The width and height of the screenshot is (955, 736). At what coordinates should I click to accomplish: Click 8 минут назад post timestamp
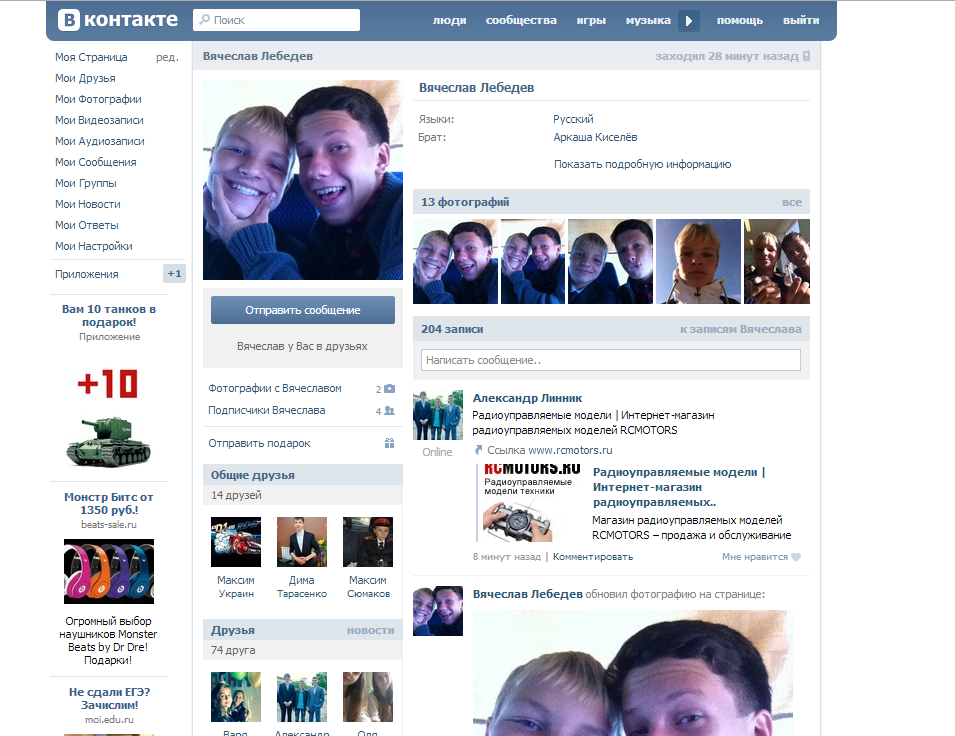pyautogui.click(x=507, y=557)
